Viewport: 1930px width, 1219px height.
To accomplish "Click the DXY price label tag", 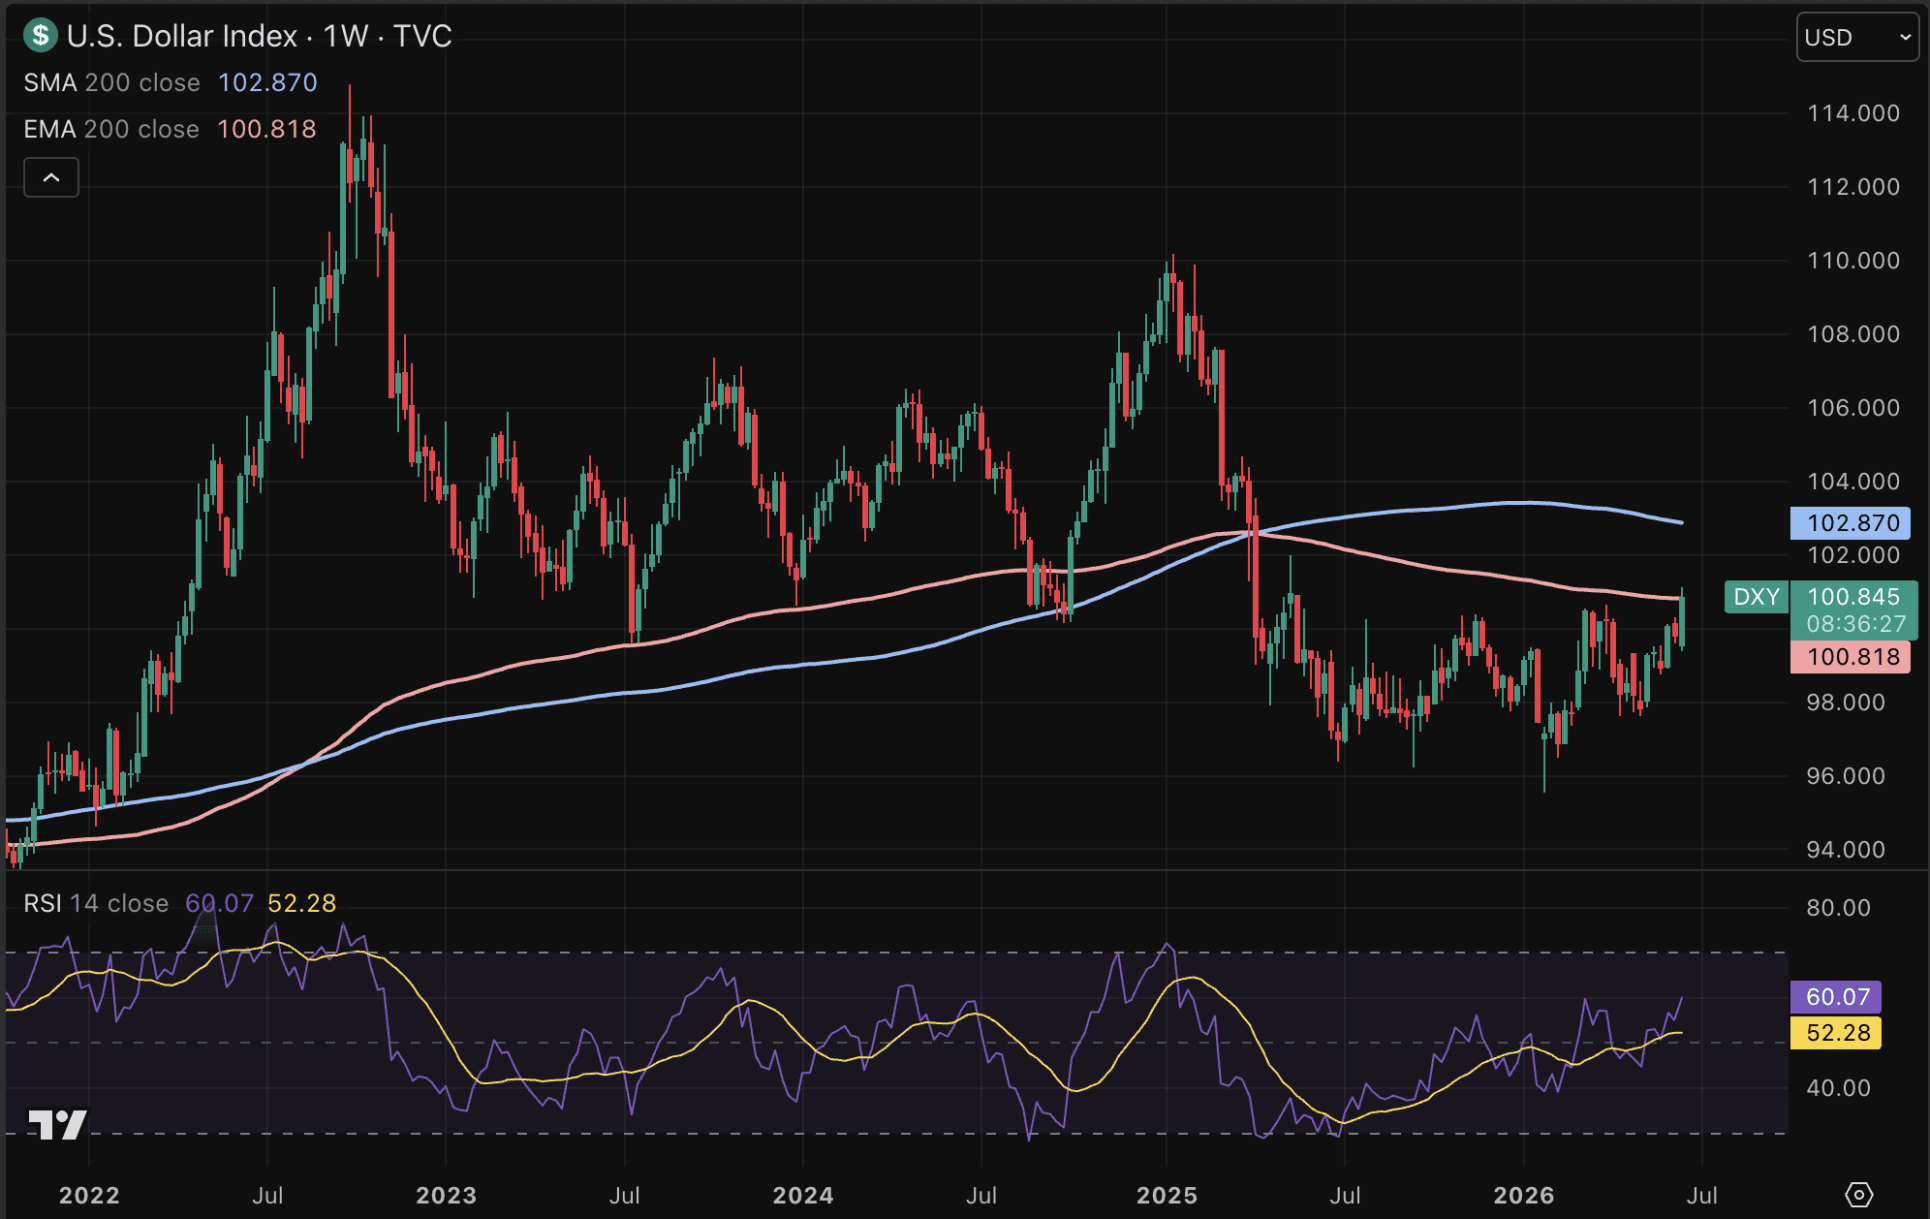I will [1756, 597].
